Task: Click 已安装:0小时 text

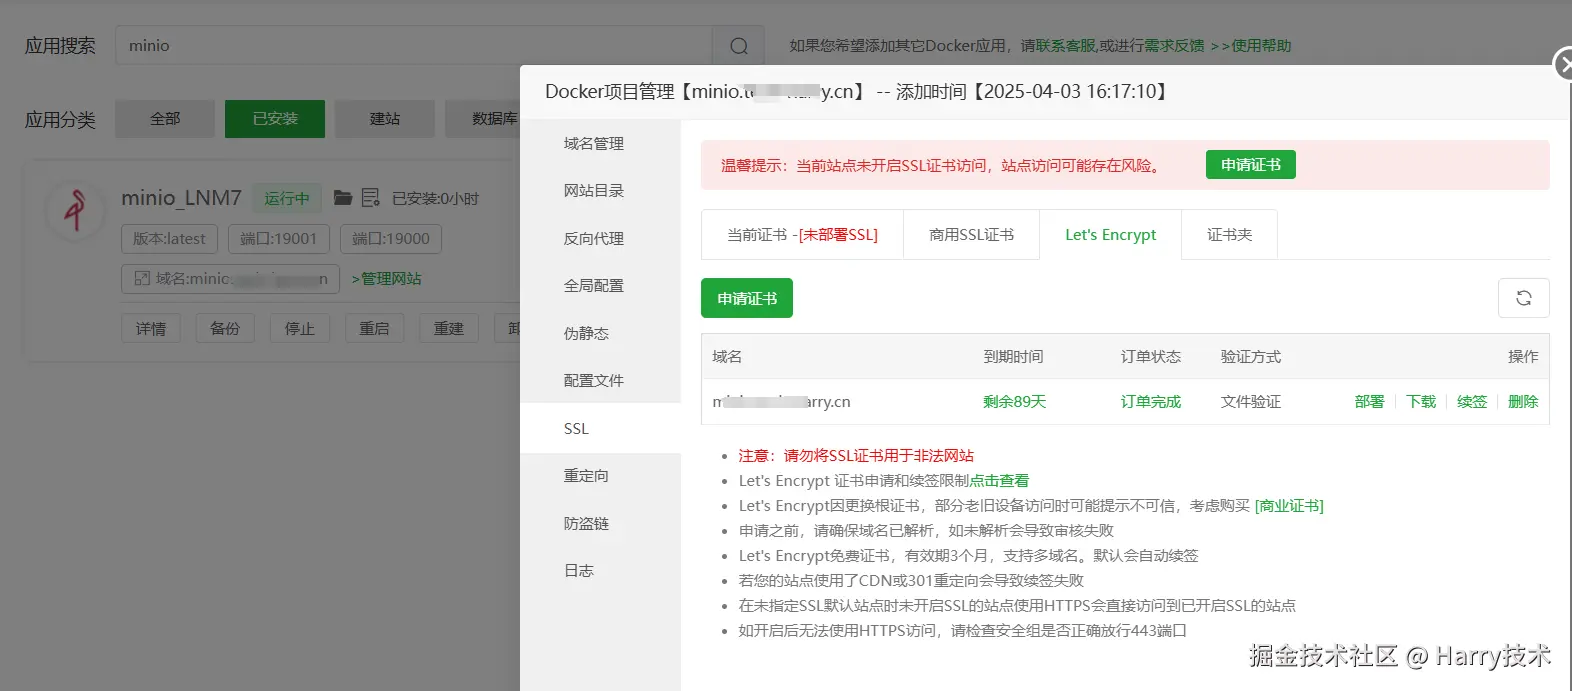Action: click(x=435, y=199)
